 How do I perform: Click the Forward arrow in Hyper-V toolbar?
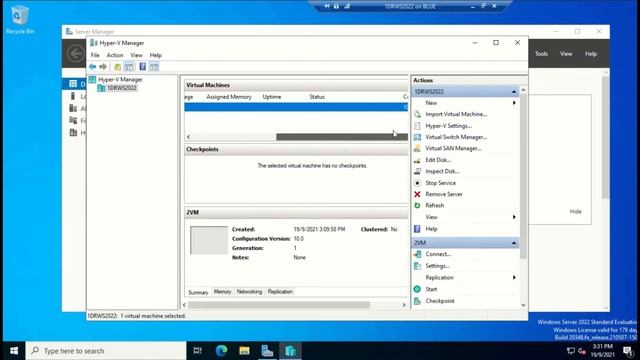point(103,67)
